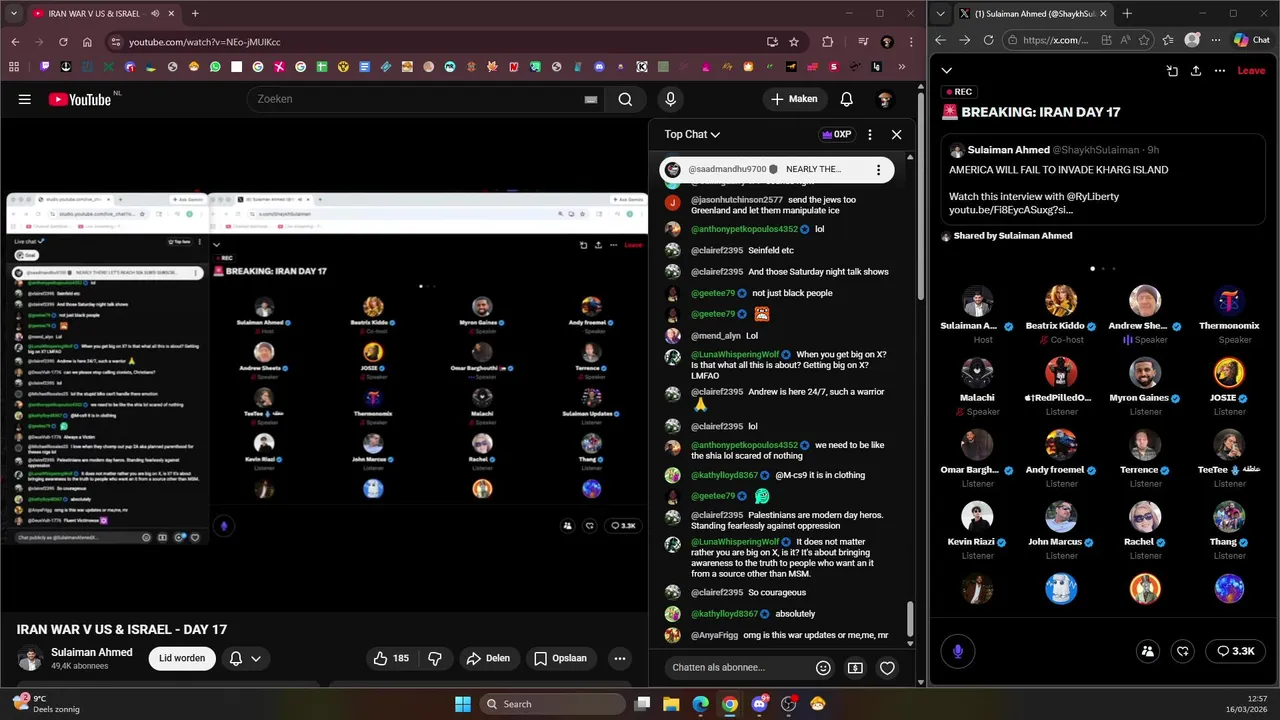The width and height of the screenshot is (1280, 720).
Task: Open Chrome extensions puzzle icon
Action: (827, 42)
